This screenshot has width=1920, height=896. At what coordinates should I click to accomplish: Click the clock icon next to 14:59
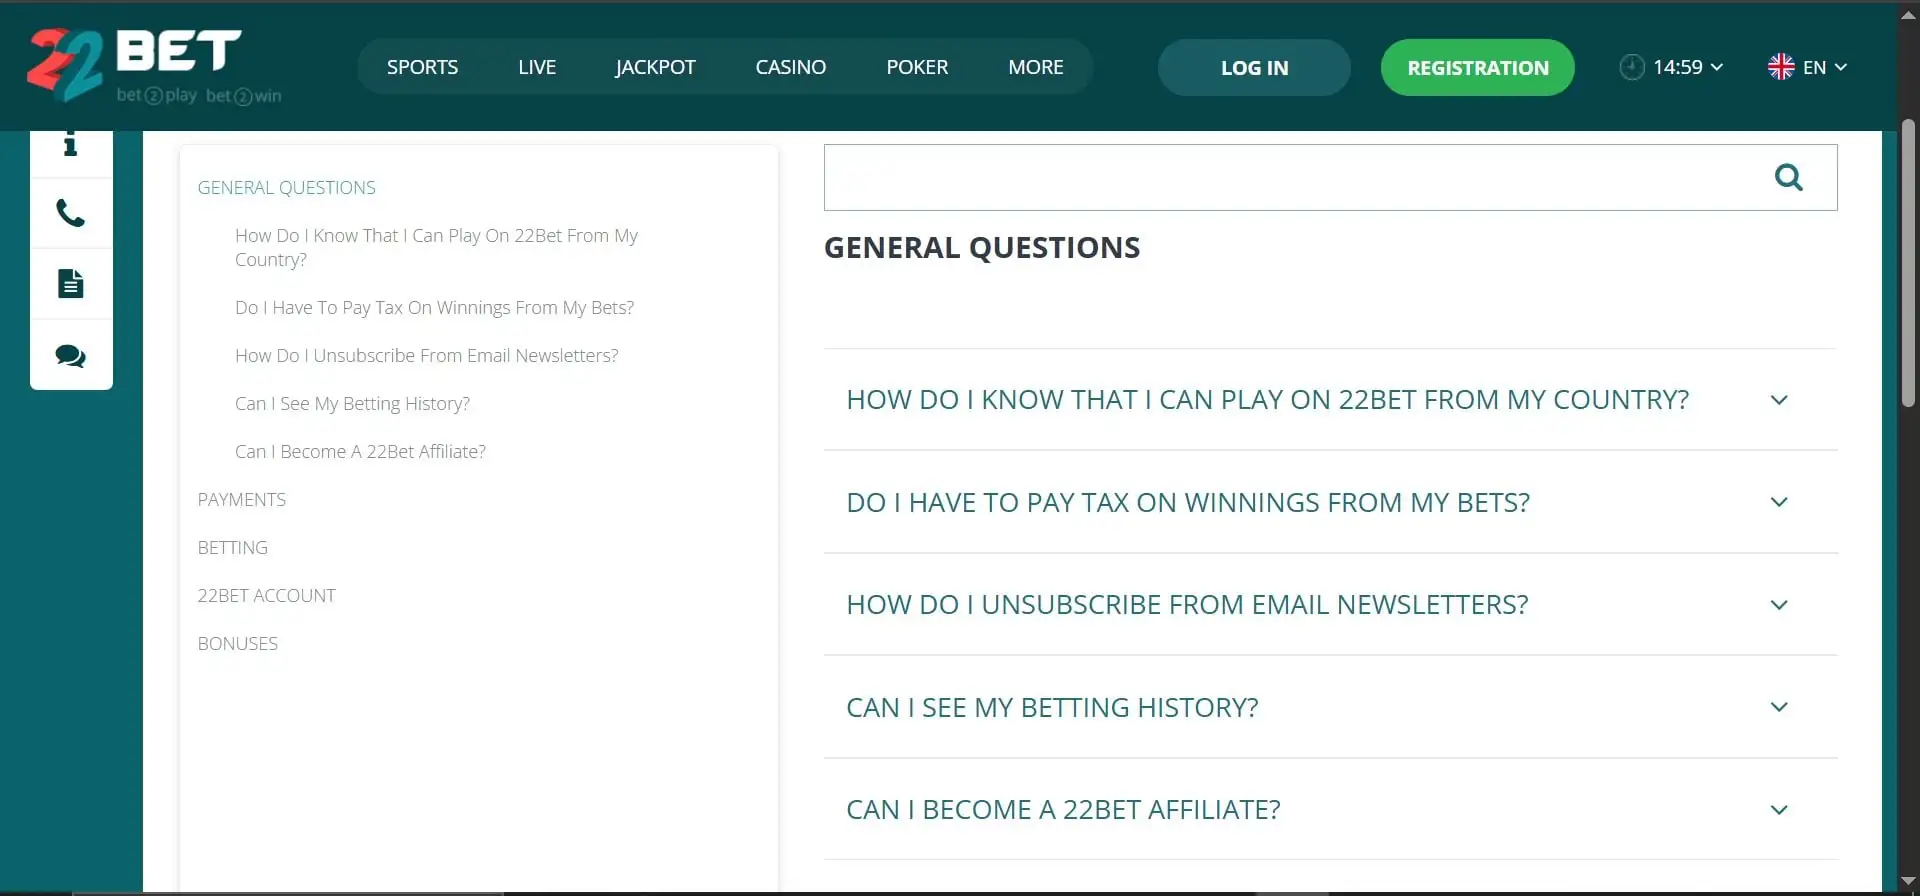click(x=1631, y=67)
